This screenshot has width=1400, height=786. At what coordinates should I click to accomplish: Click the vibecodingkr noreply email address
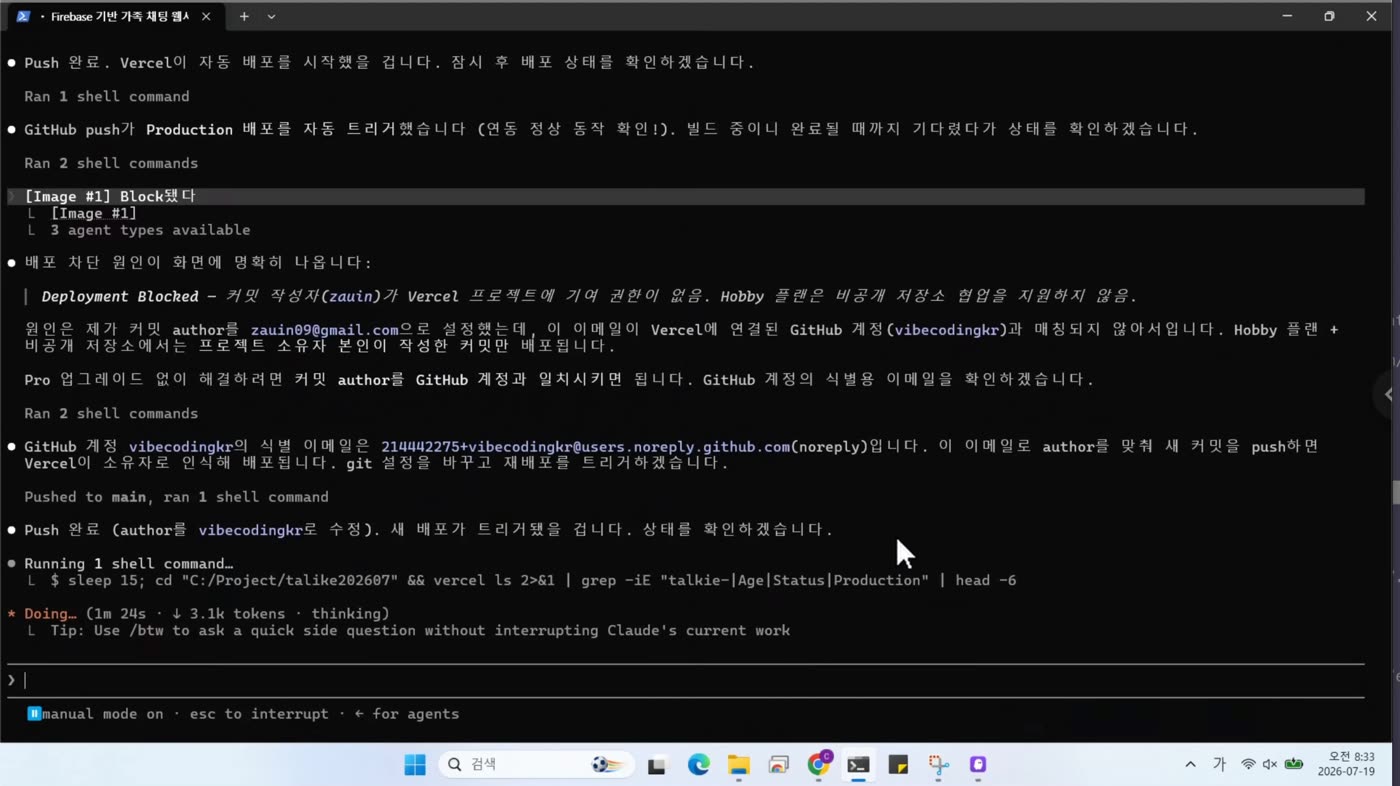coord(585,446)
